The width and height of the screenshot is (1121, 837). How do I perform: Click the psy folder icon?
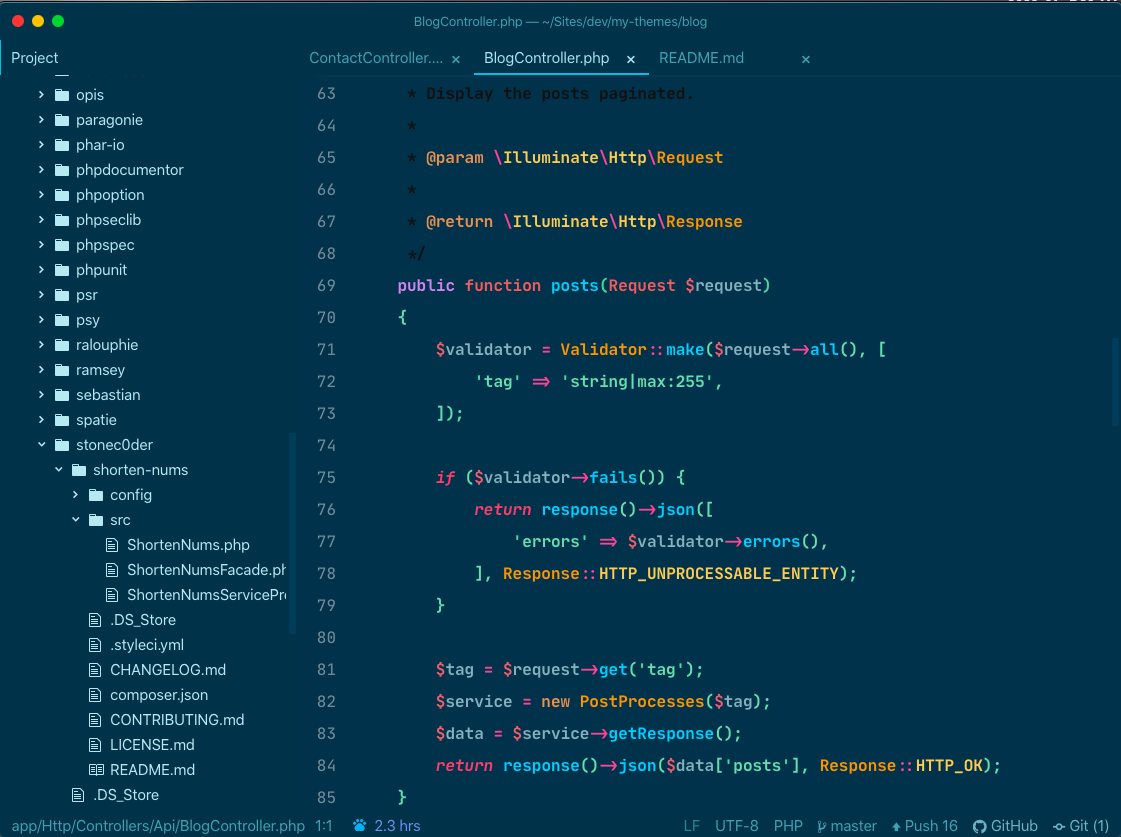(62, 320)
